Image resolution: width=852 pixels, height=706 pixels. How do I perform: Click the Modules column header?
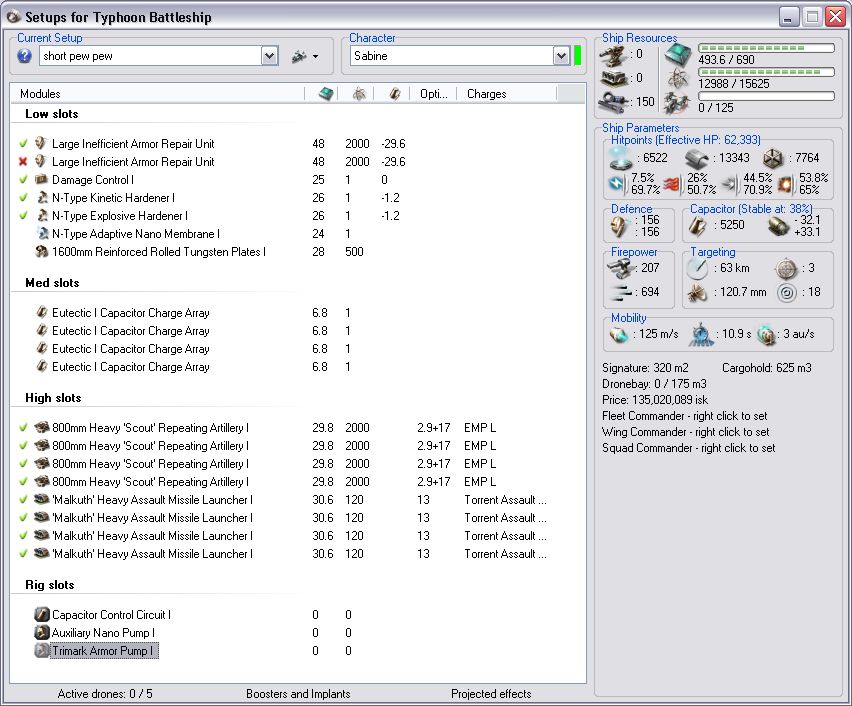[x=158, y=93]
